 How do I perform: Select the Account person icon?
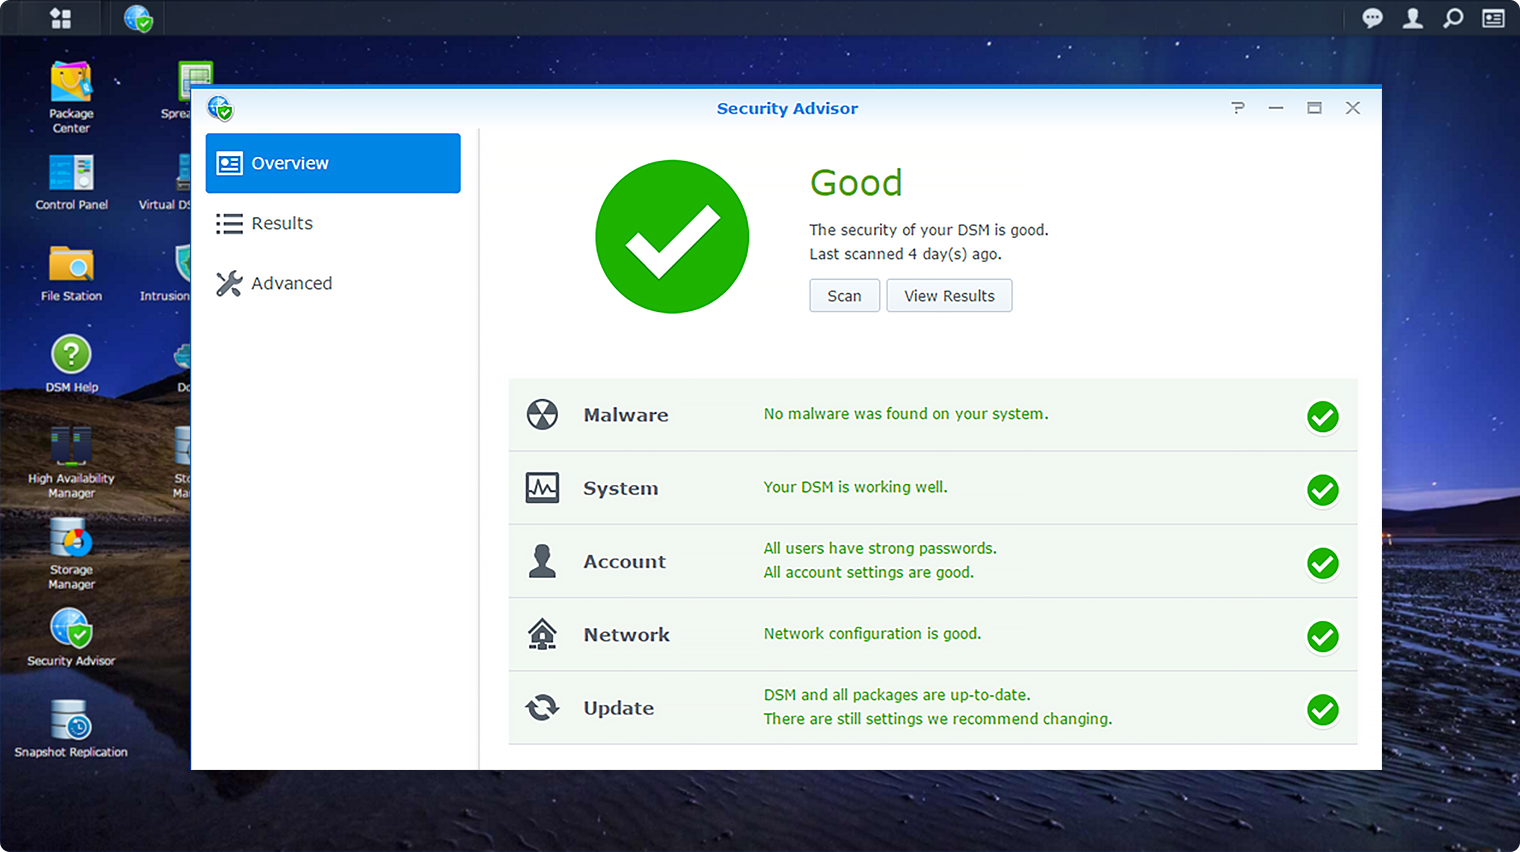542,561
